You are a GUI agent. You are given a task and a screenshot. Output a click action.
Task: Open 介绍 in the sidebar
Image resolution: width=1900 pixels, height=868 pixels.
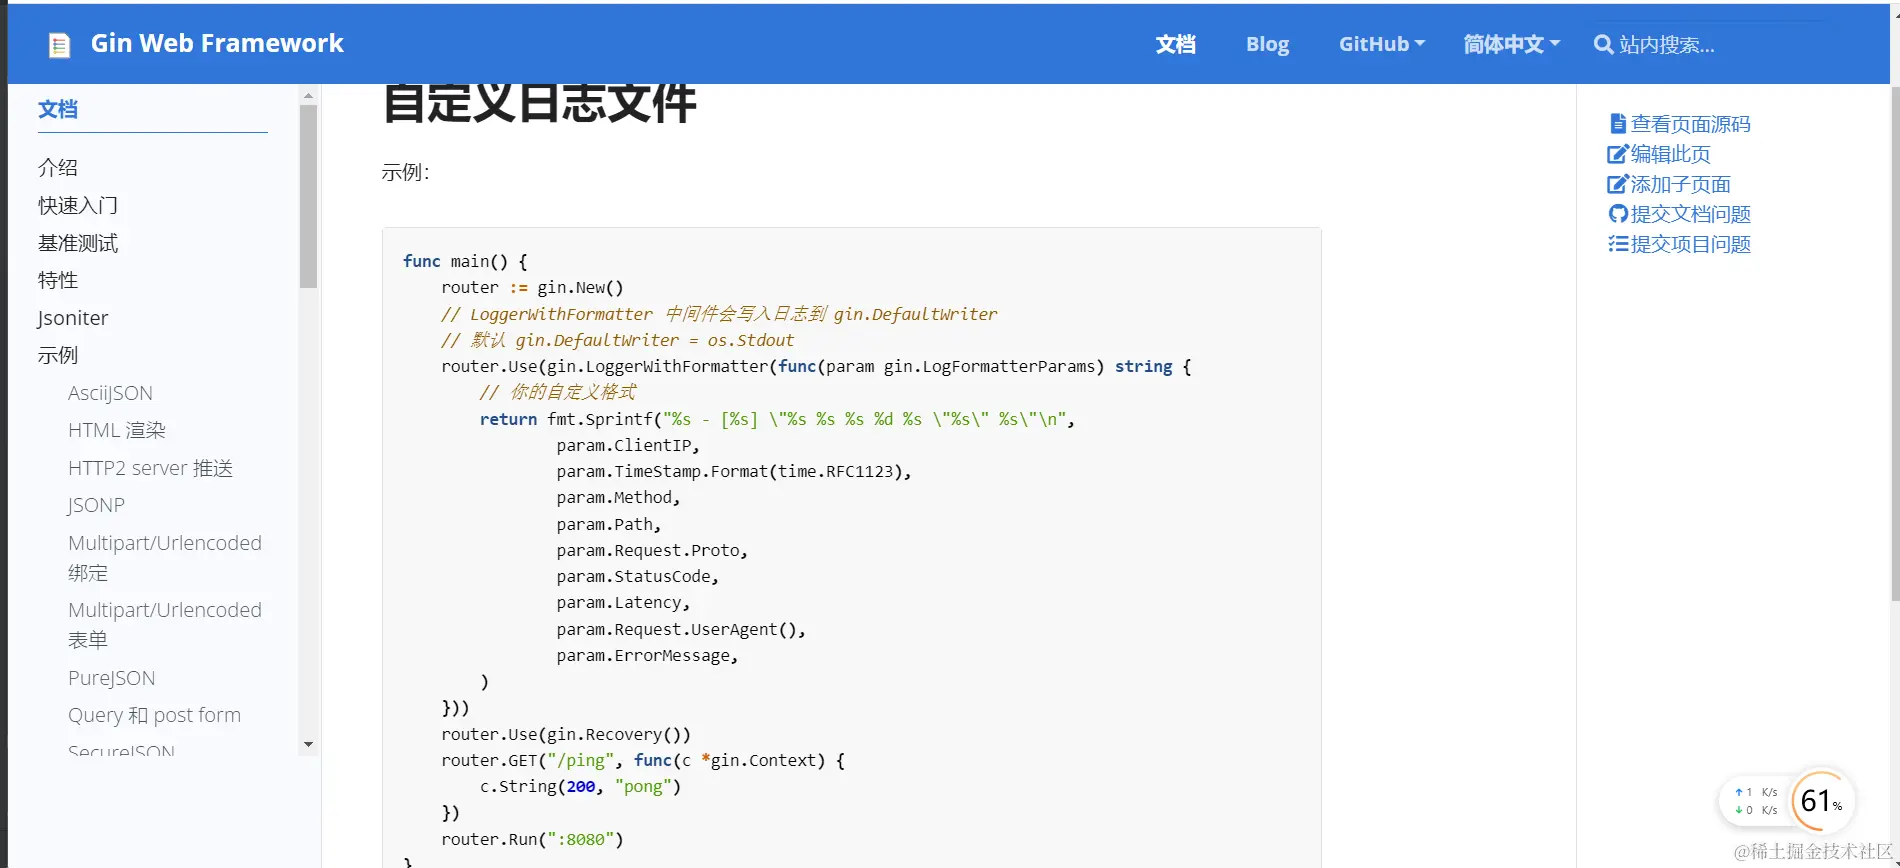pyautogui.click(x=58, y=167)
